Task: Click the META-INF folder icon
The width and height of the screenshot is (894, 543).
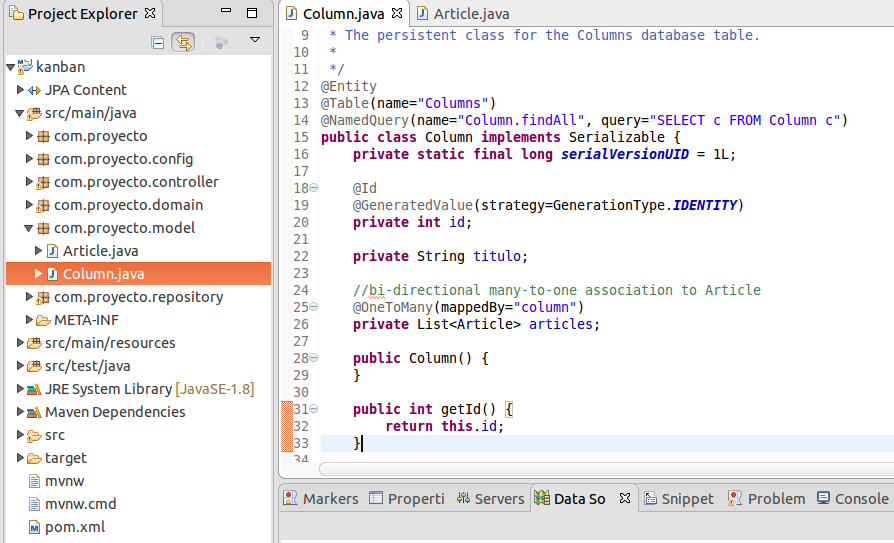Action: point(43,321)
